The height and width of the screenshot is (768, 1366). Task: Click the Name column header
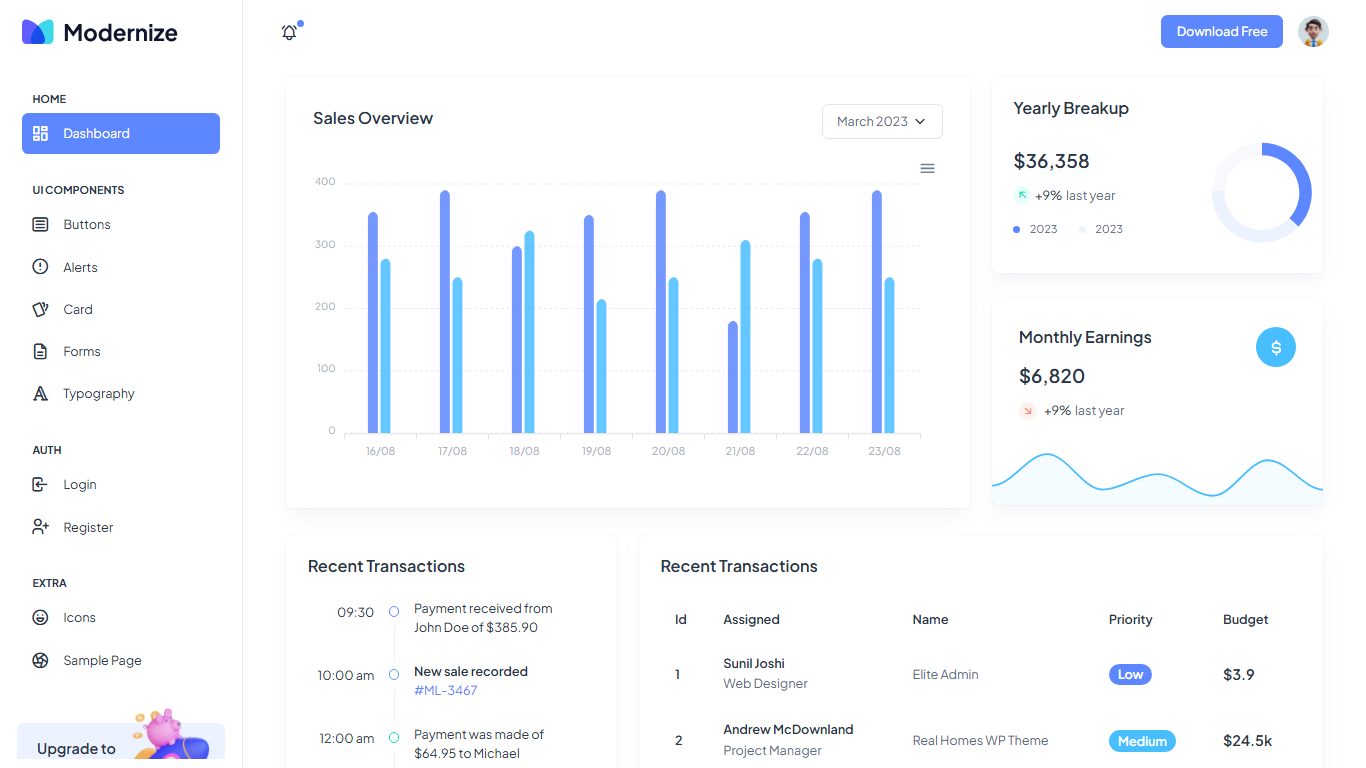pyautogui.click(x=930, y=619)
